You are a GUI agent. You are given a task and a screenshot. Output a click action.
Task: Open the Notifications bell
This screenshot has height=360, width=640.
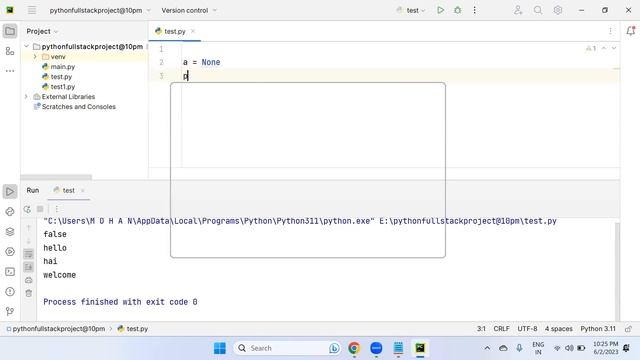pos(630,31)
